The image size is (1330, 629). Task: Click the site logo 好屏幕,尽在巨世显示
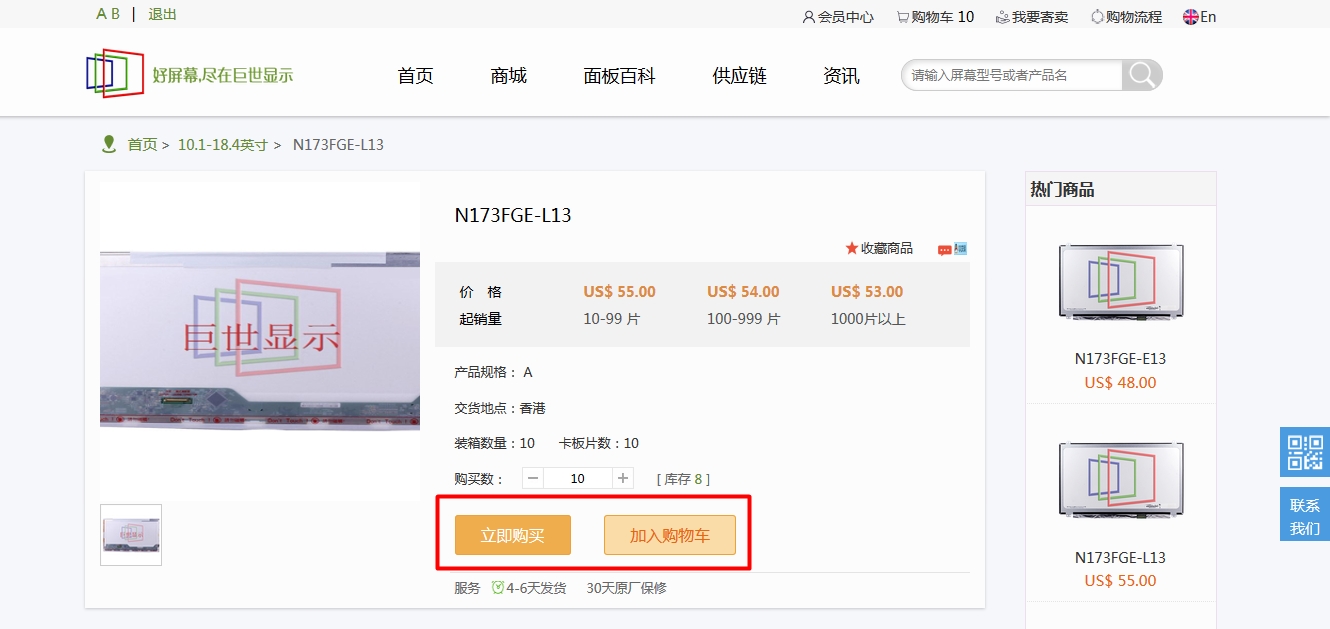pyautogui.click(x=189, y=73)
